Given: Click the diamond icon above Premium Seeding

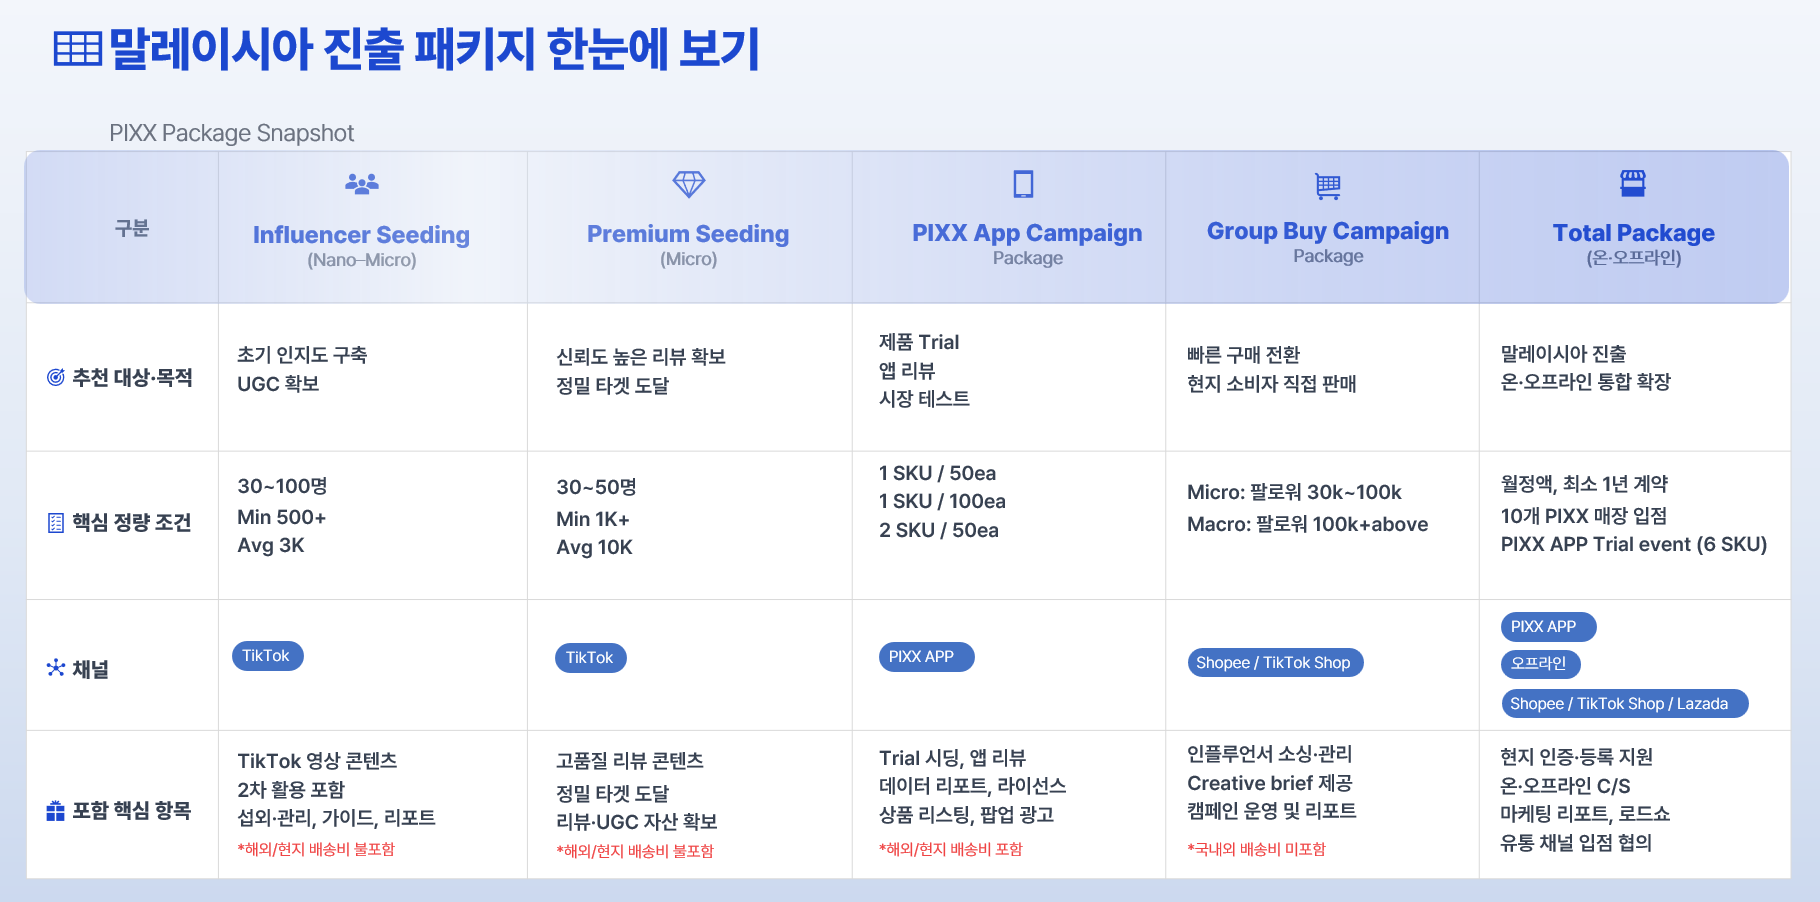Looking at the screenshot, I should [689, 184].
